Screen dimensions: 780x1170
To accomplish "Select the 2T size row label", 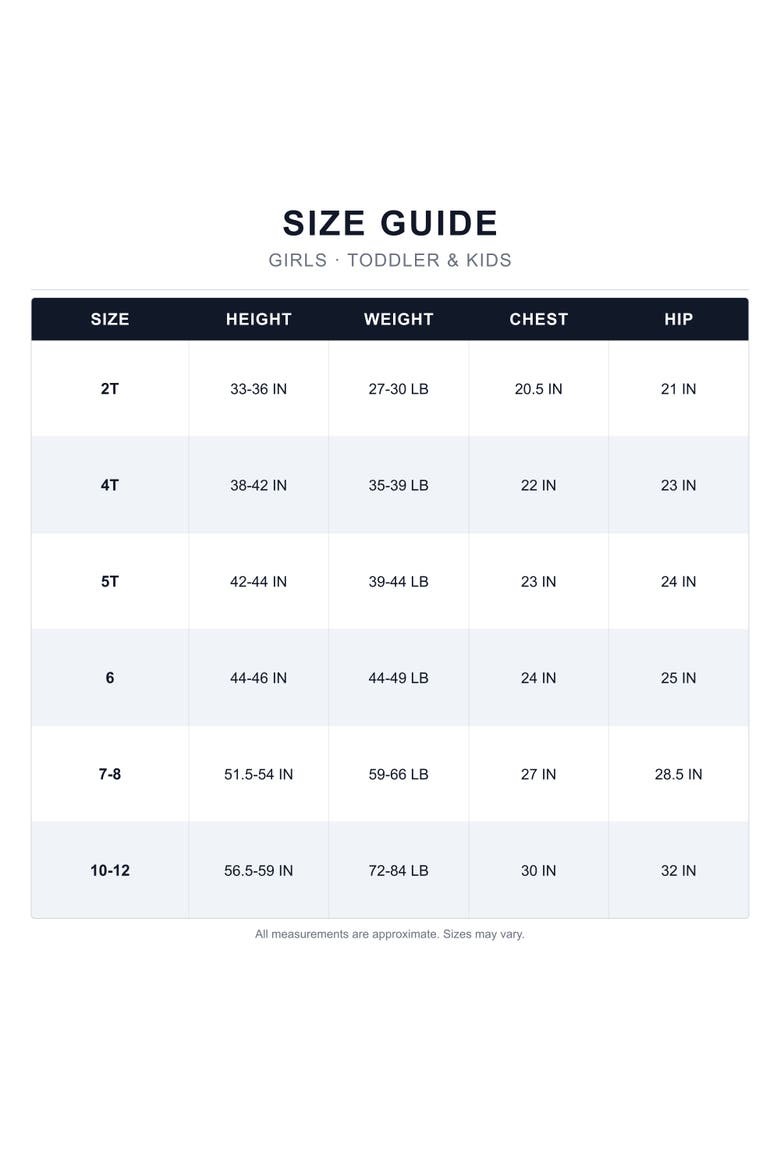I will [x=110, y=389].
